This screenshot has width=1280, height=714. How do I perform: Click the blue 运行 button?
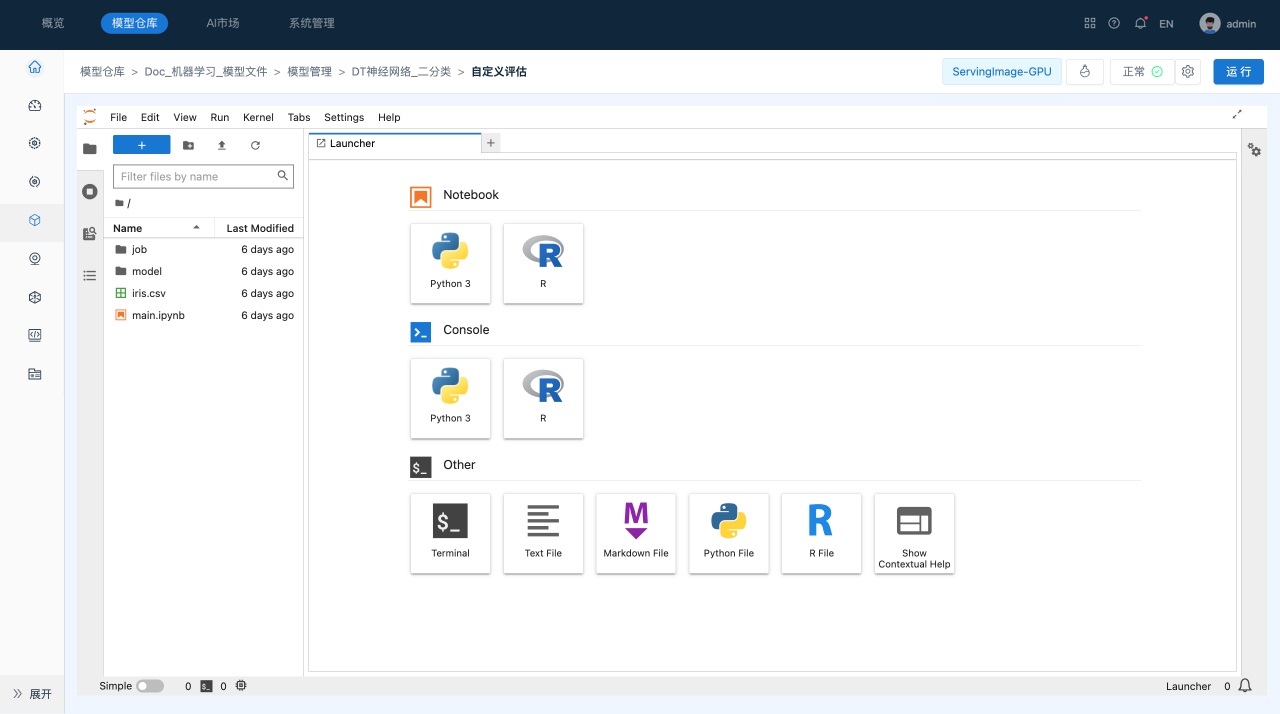pyautogui.click(x=1238, y=72)
